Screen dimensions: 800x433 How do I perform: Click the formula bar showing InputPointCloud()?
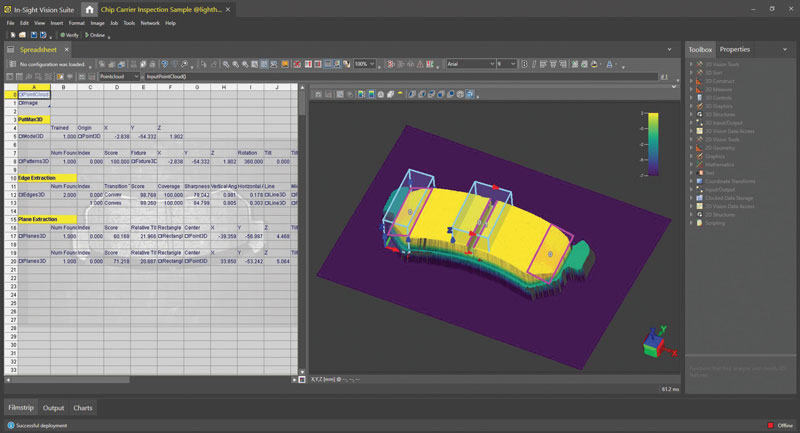tap(401, 77)
